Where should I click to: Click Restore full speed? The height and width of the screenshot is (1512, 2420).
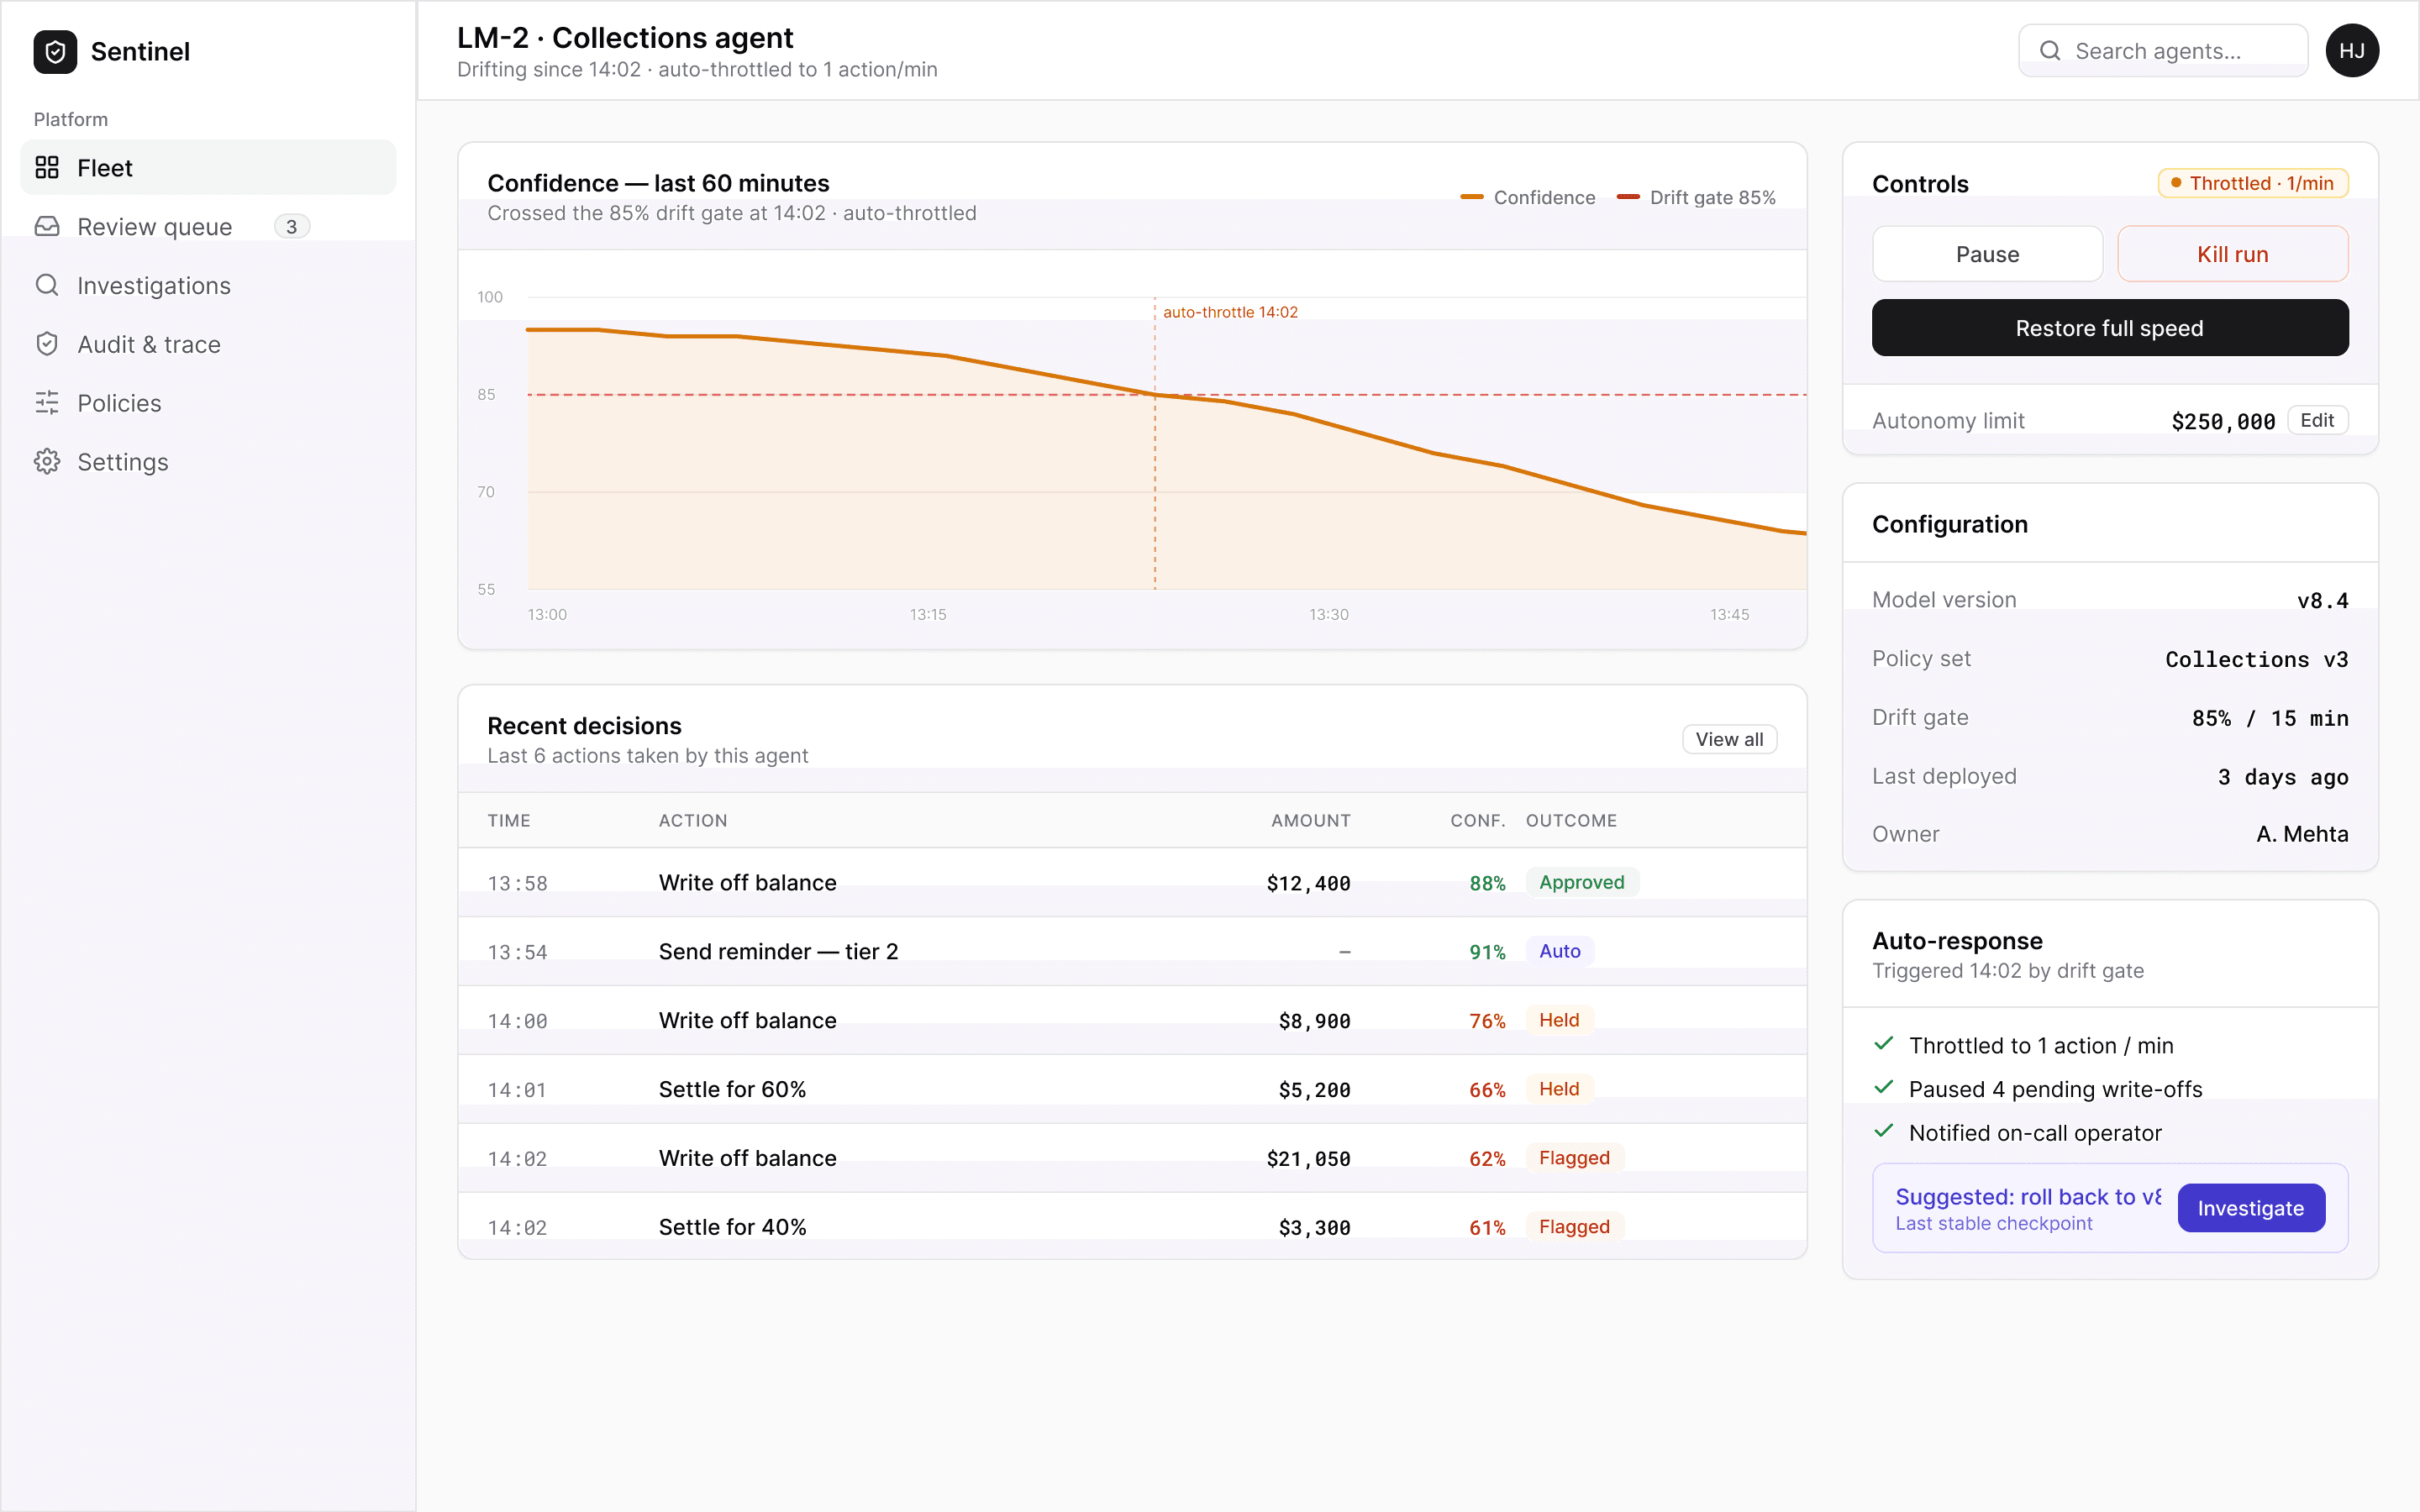tap(2110, 328)
